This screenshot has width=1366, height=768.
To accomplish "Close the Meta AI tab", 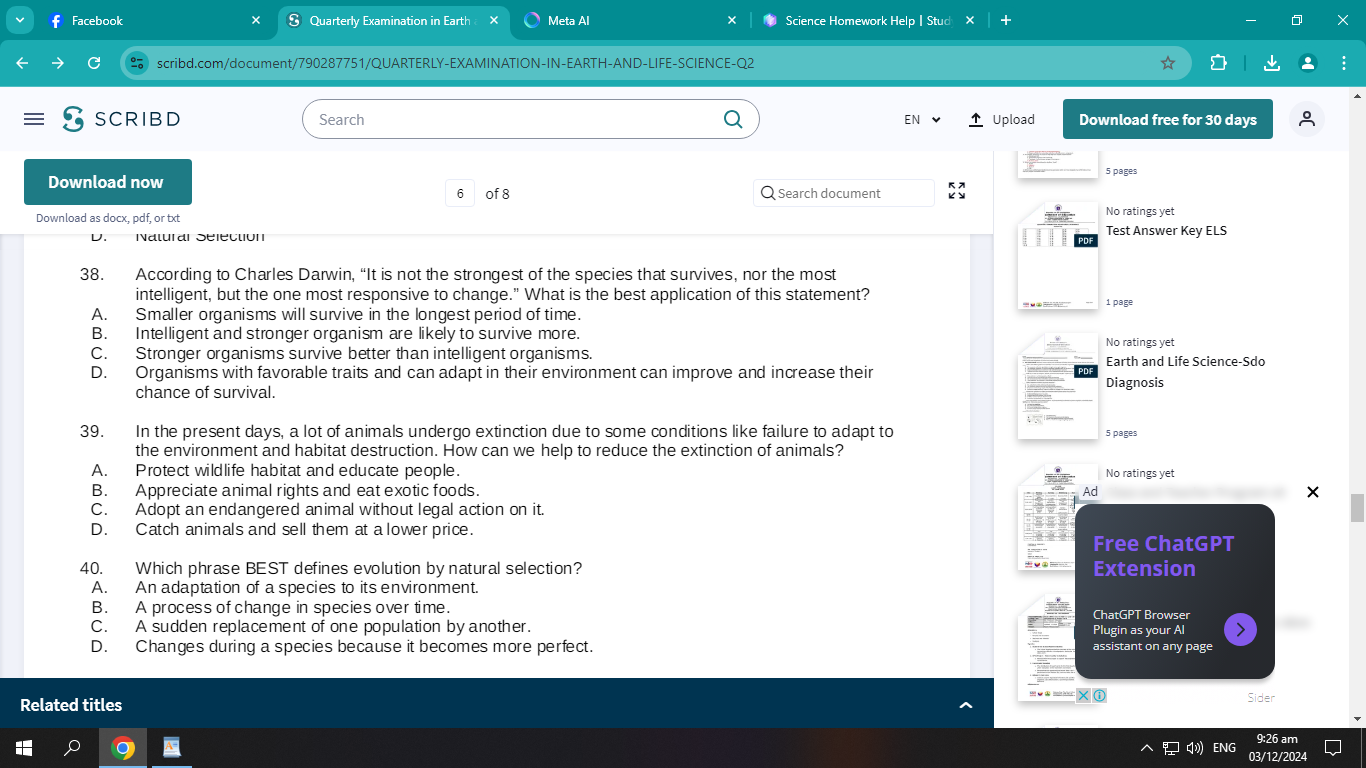I will (x=732, y=20).
